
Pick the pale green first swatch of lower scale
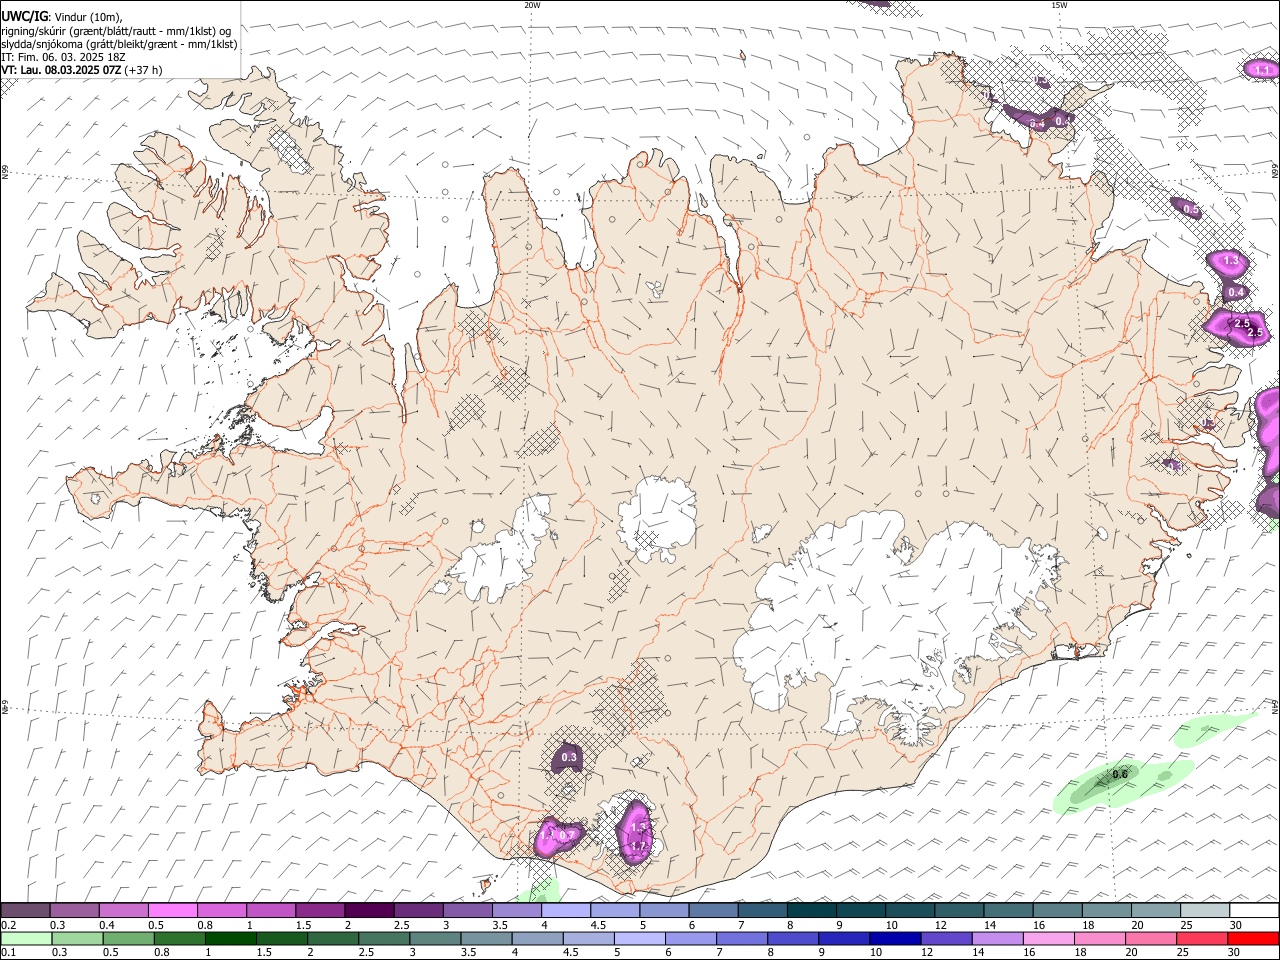click(26, 938)
